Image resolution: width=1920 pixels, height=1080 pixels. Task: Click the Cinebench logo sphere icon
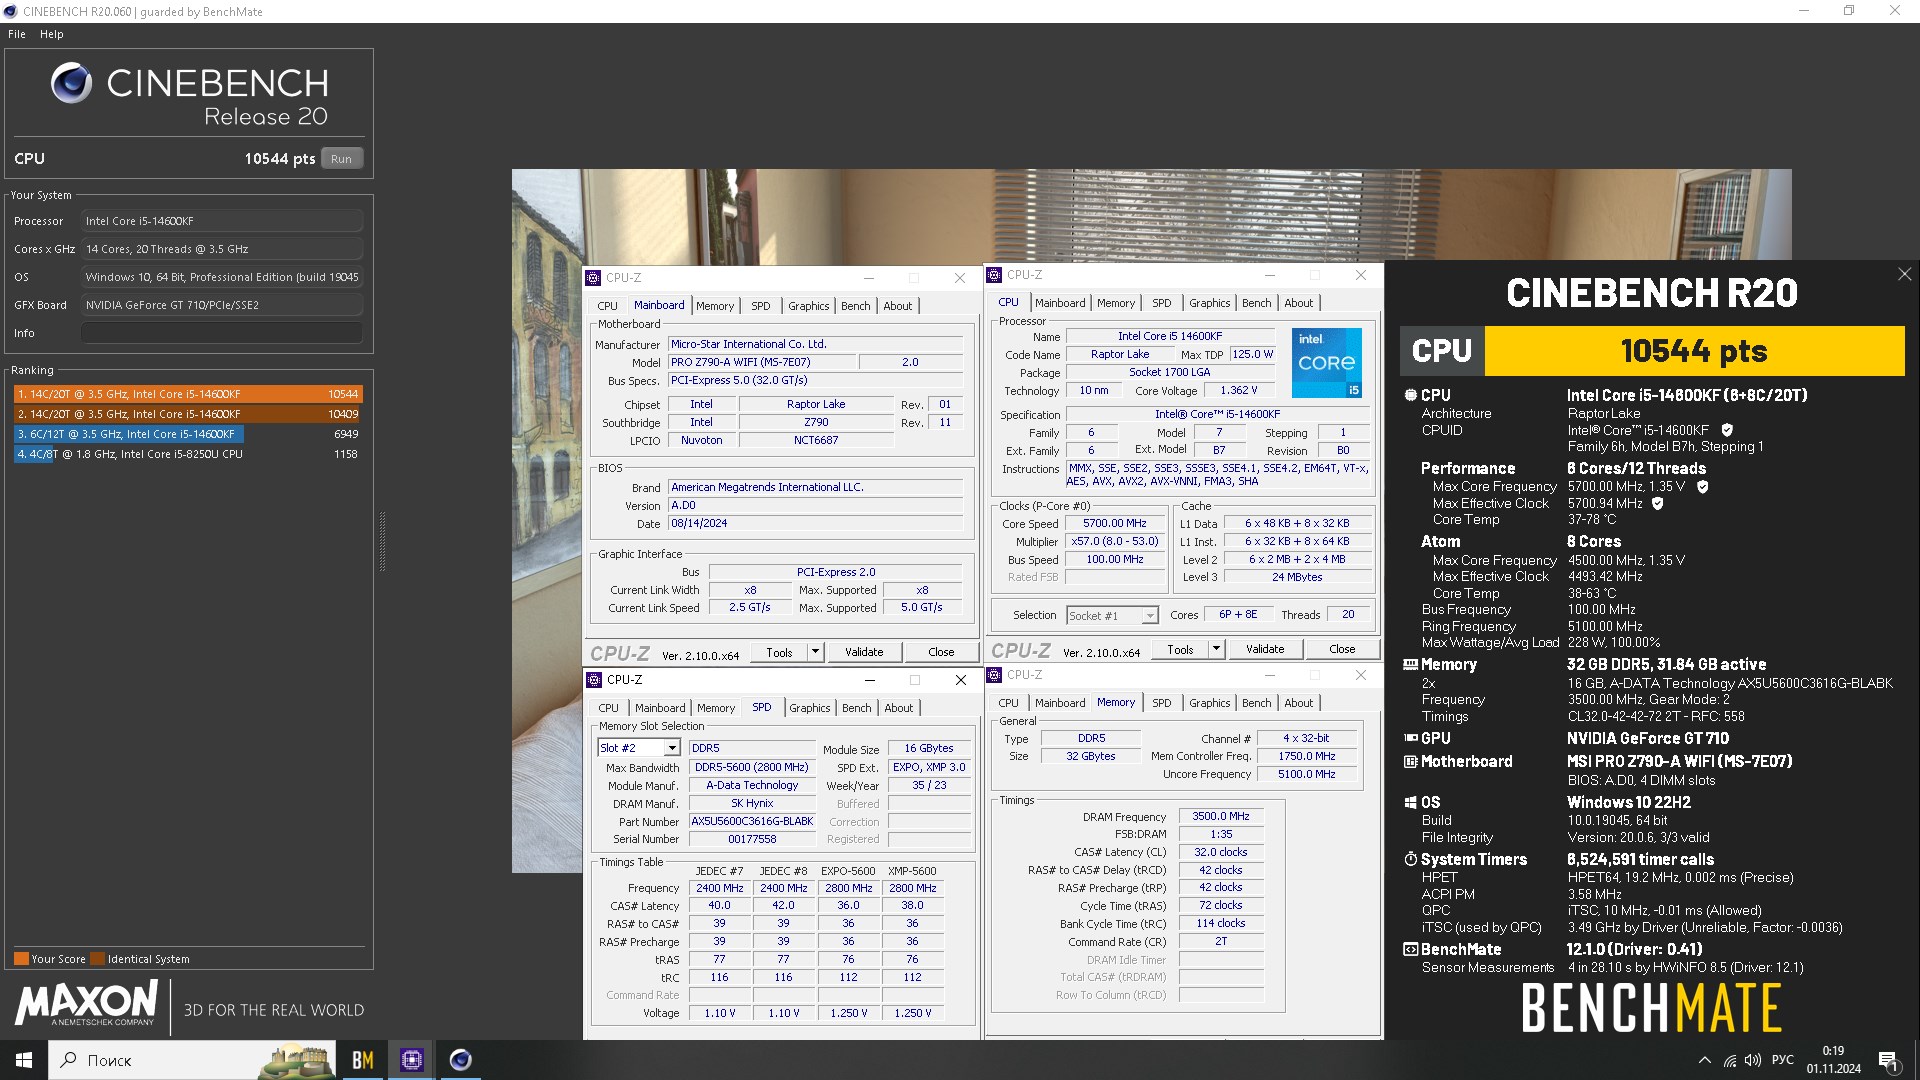pyautogui.click(x=72, y=83)
